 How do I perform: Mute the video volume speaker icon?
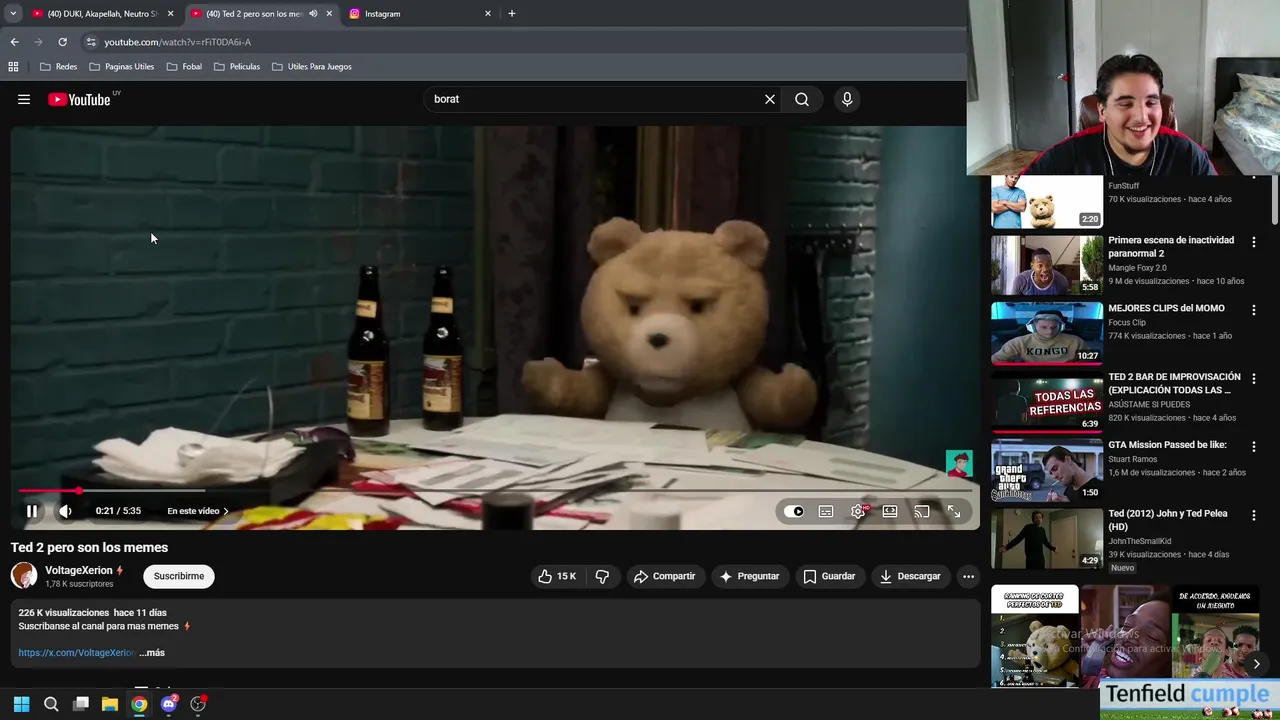click(65, 511)
